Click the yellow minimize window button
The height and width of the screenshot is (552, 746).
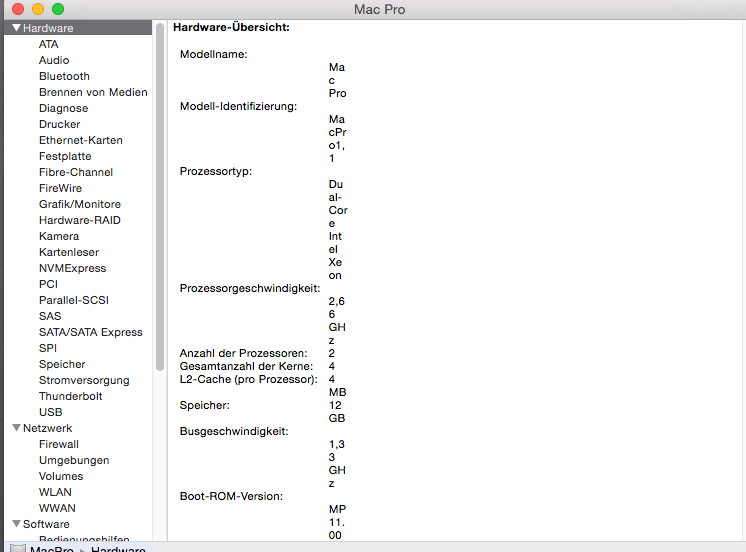tap(38, 9)
